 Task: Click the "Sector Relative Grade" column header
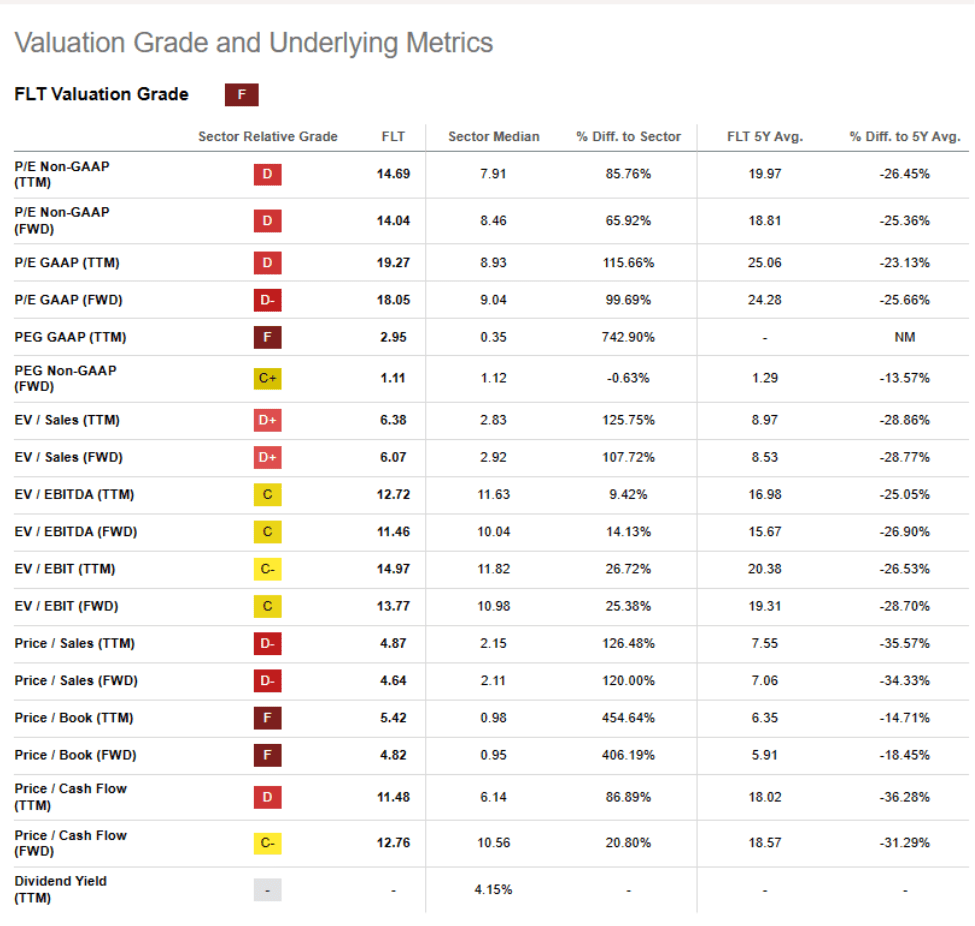click(267, 137)
